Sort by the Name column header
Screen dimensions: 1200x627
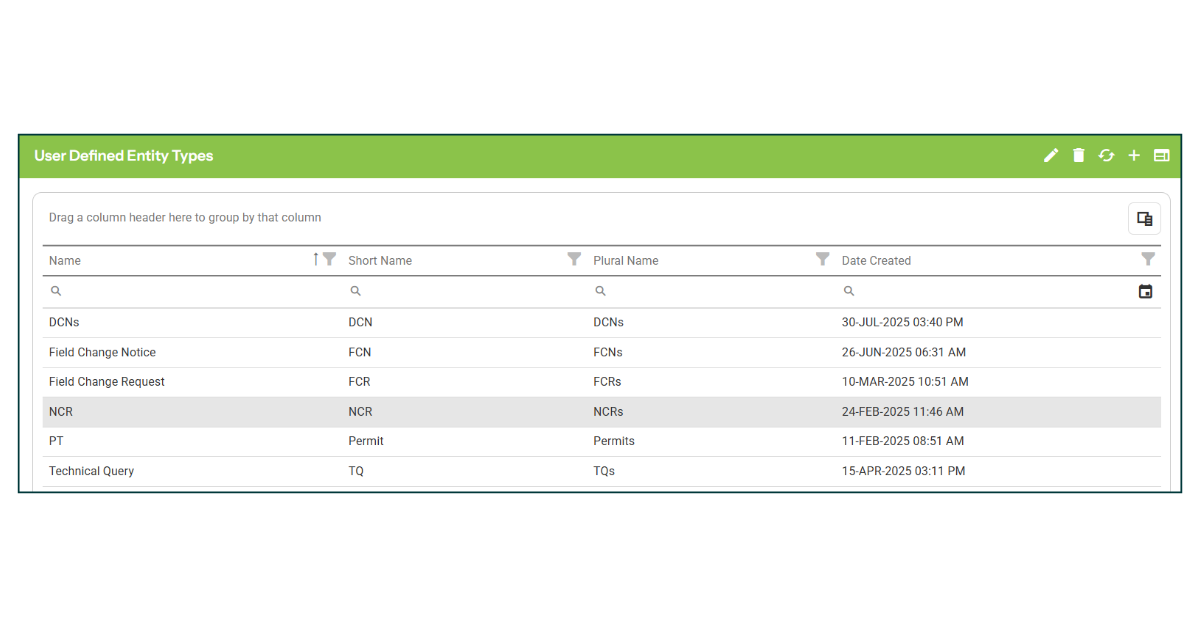coord(65,261)
